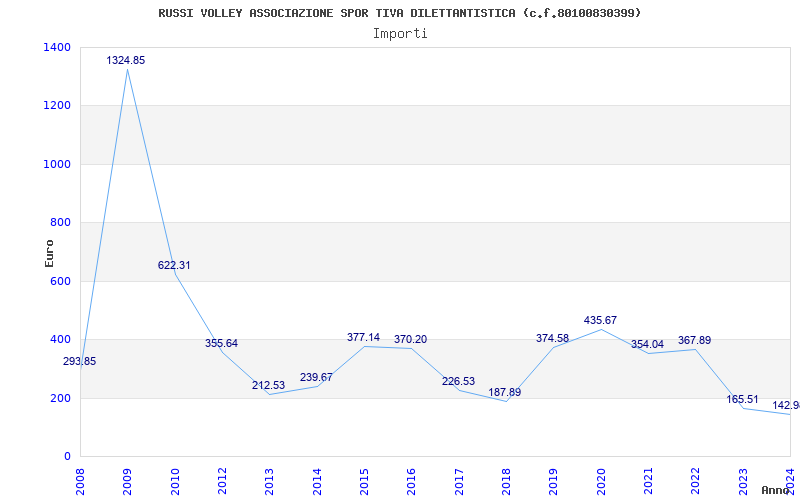
Task: Click the x-axis year 2019
Action: 554,481
